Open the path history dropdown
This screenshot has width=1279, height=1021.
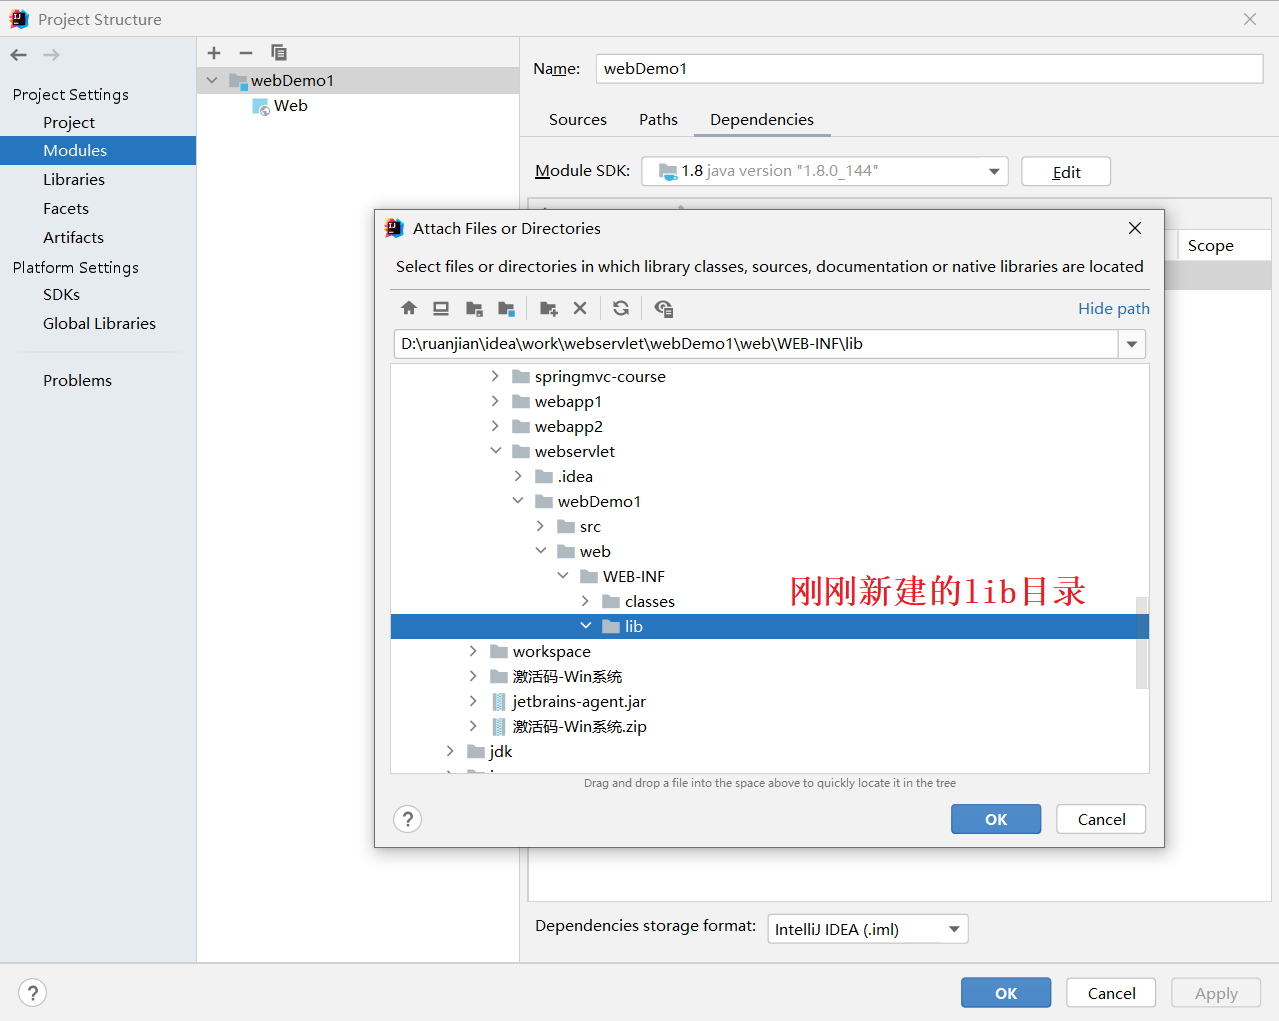tap(1132, 344)
